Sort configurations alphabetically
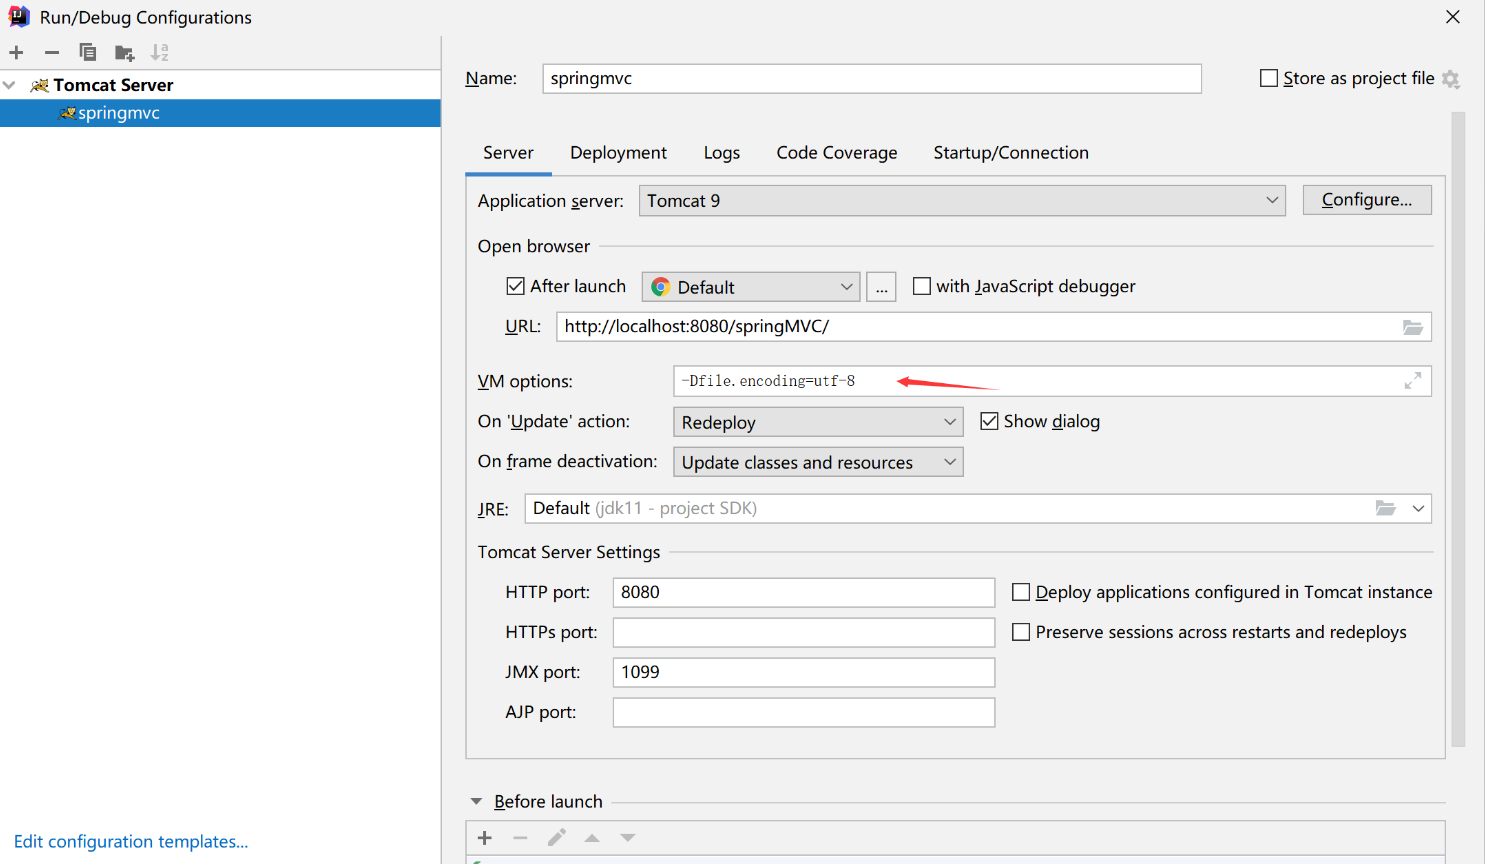 pyautogui.click(x=160, y=52)
